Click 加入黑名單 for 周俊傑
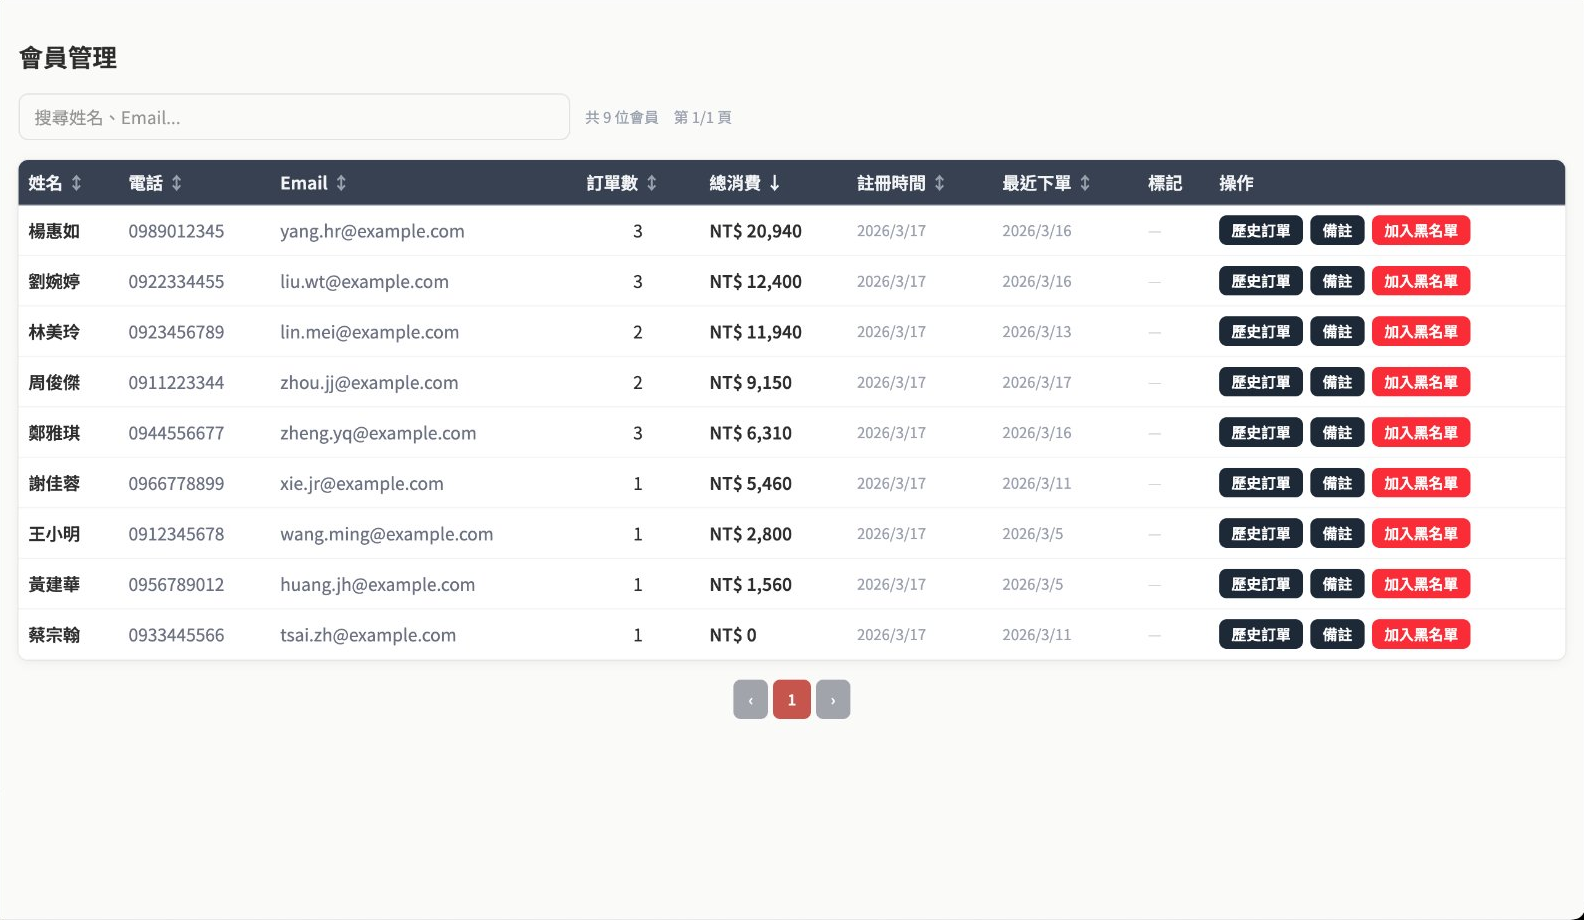 [x=1420, y=382]
